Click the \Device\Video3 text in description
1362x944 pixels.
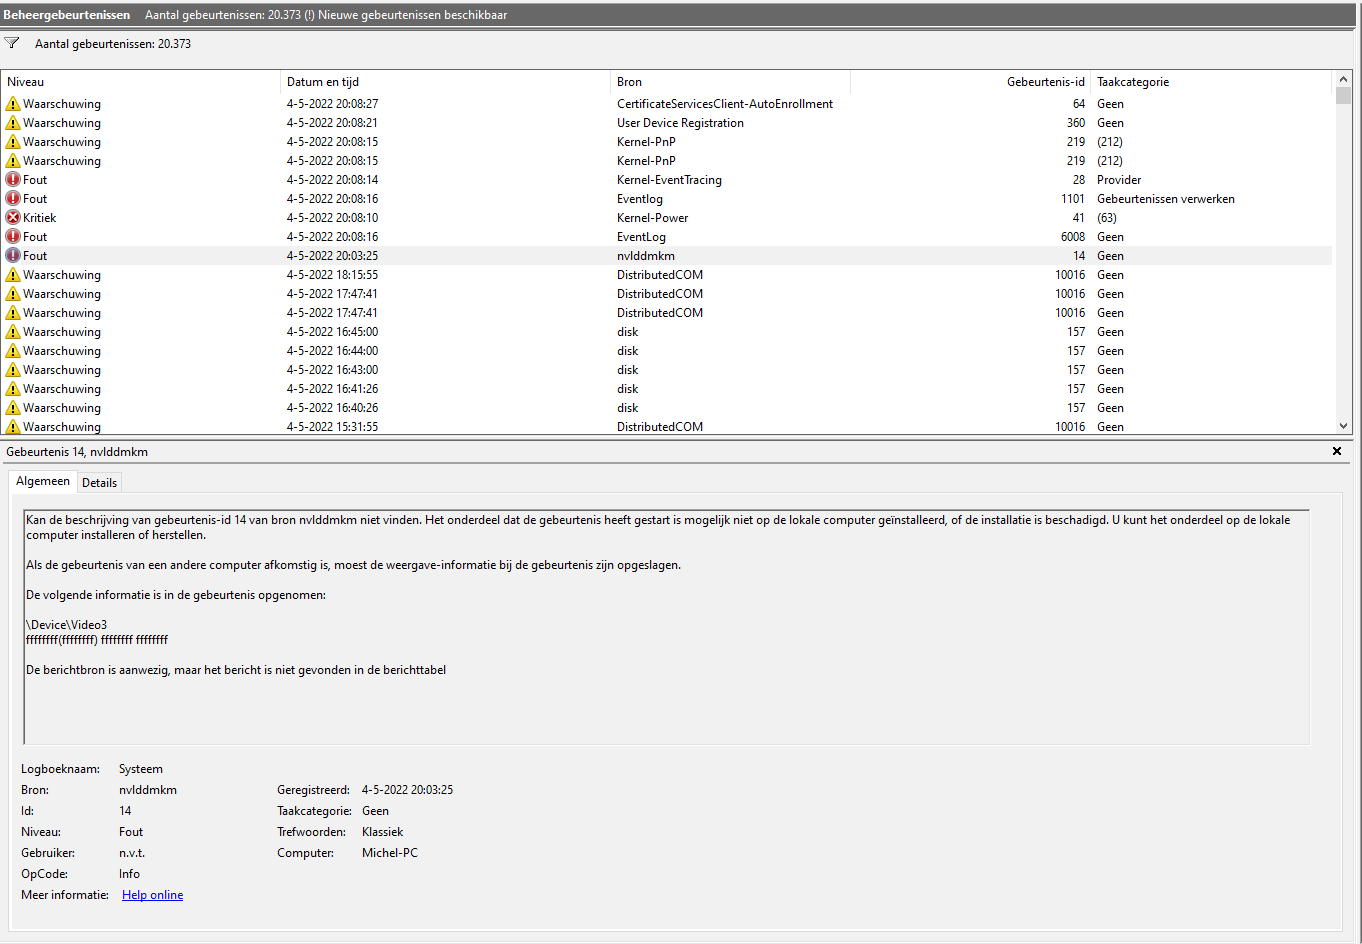tap(67, 625)
